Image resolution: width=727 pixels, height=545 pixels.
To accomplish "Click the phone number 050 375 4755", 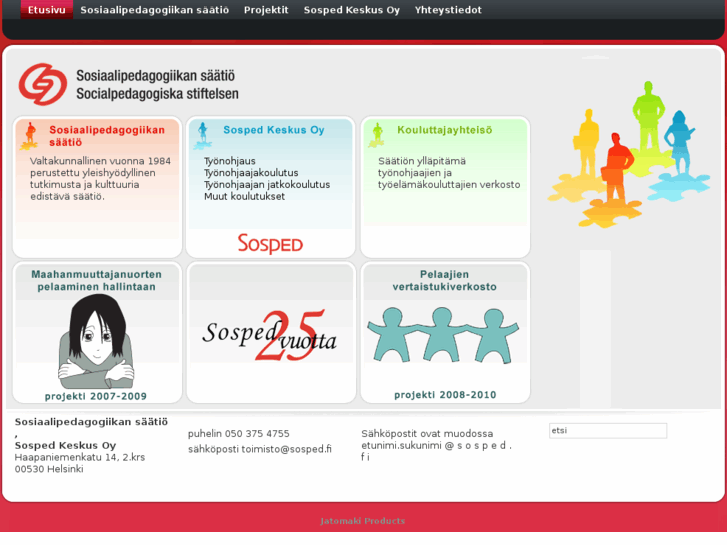I will 257,434.
